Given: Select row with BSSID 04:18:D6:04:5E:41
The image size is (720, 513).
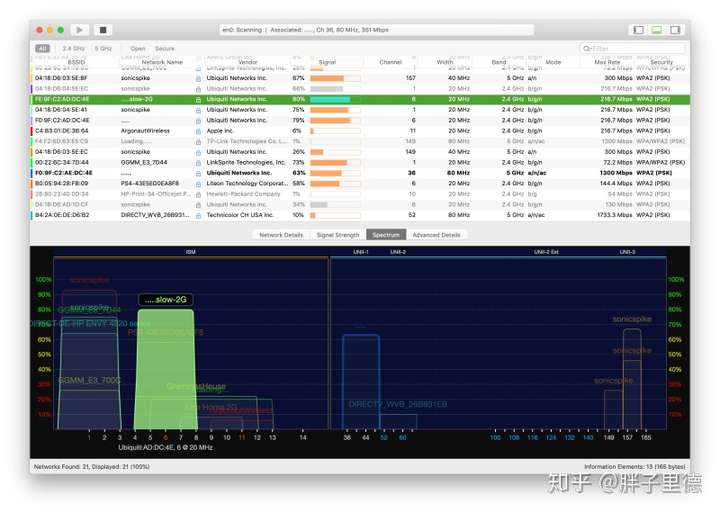Looking at the screenshot, I should pos(360,110).
